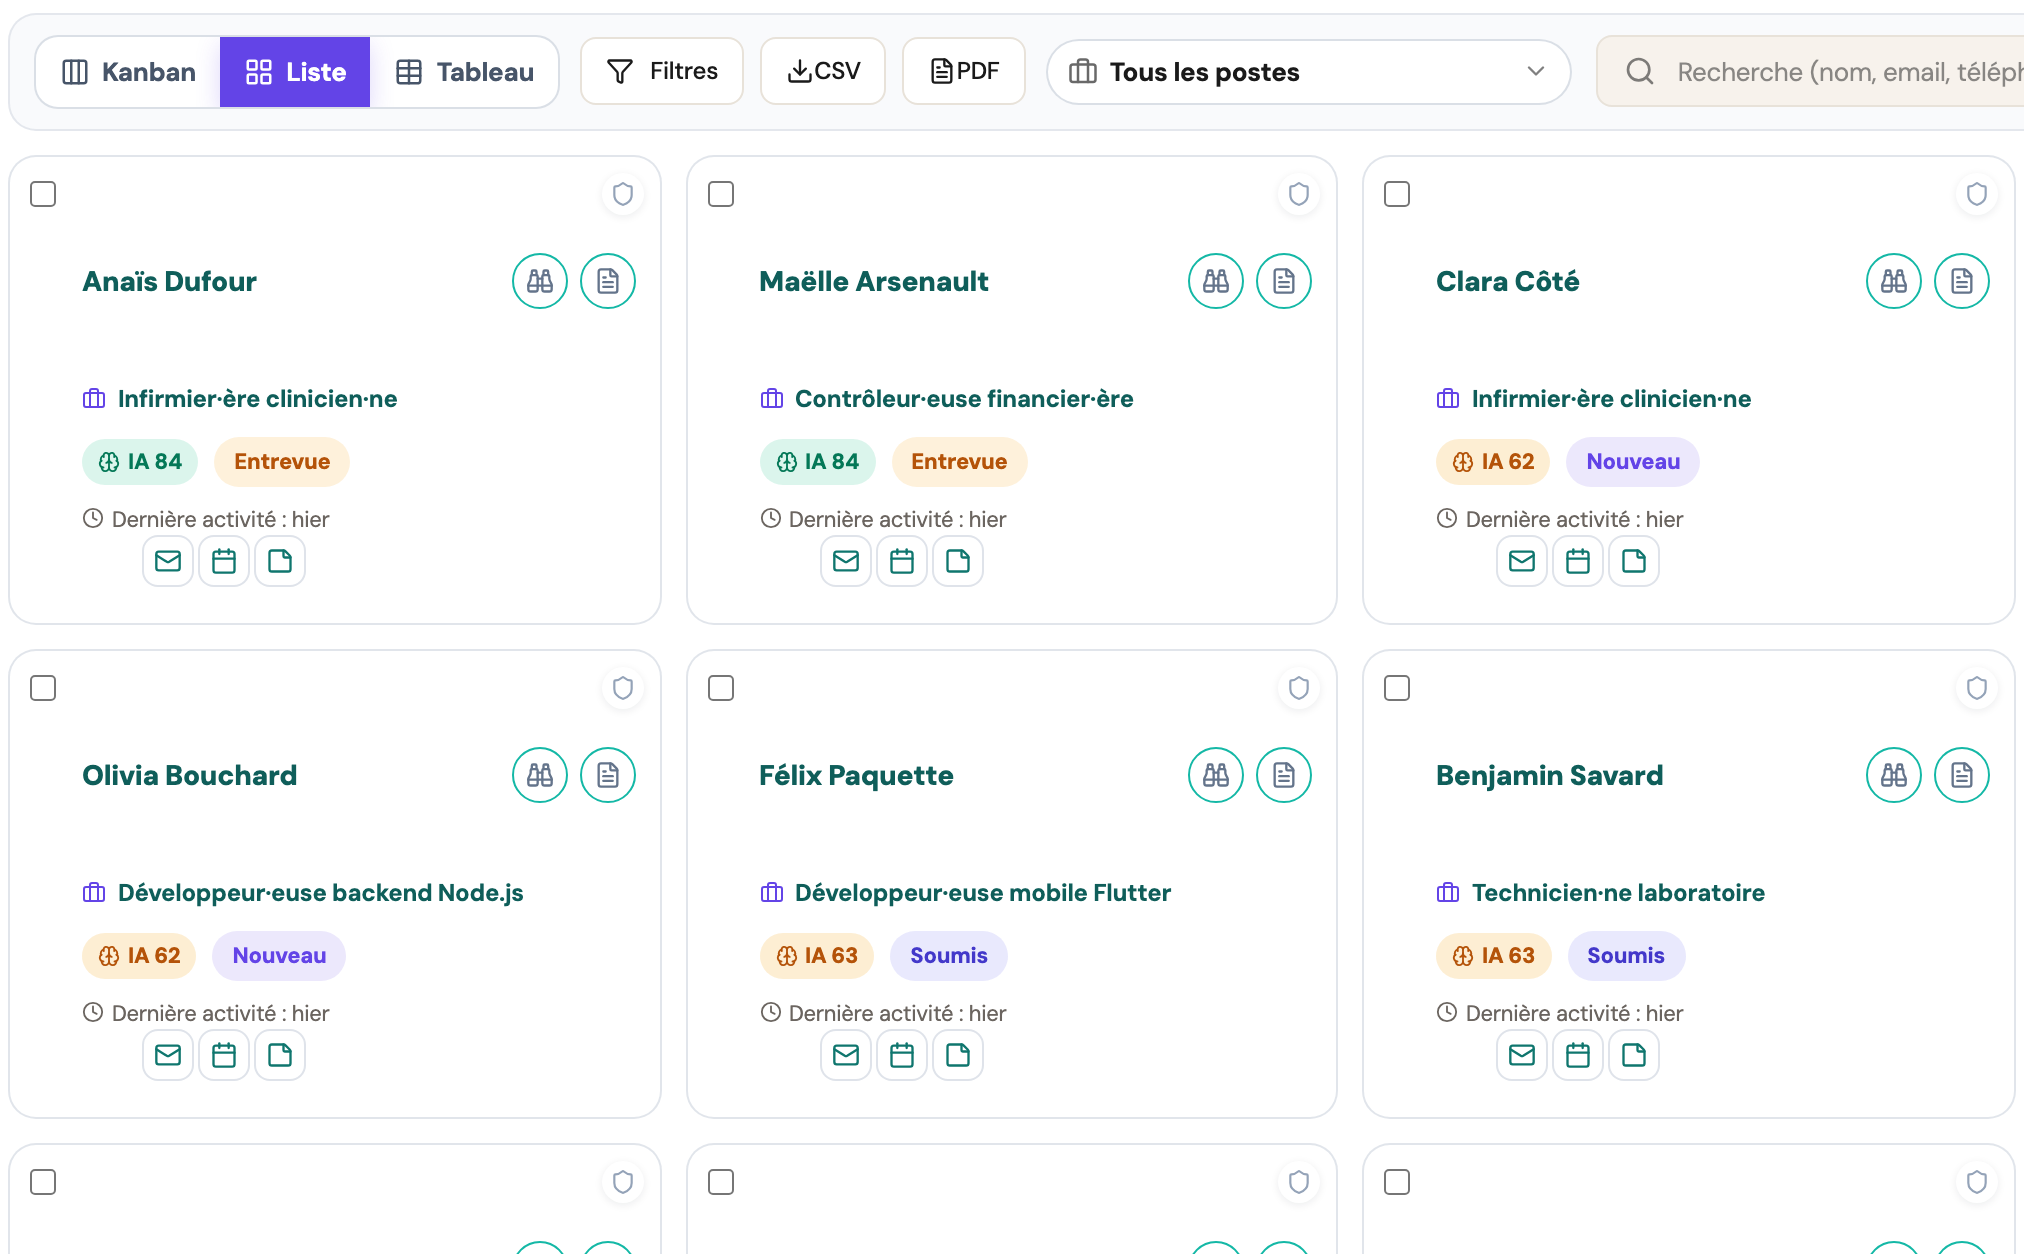Send email to Anaïs Dufour via envelope icon

click(x=168, y=561)
